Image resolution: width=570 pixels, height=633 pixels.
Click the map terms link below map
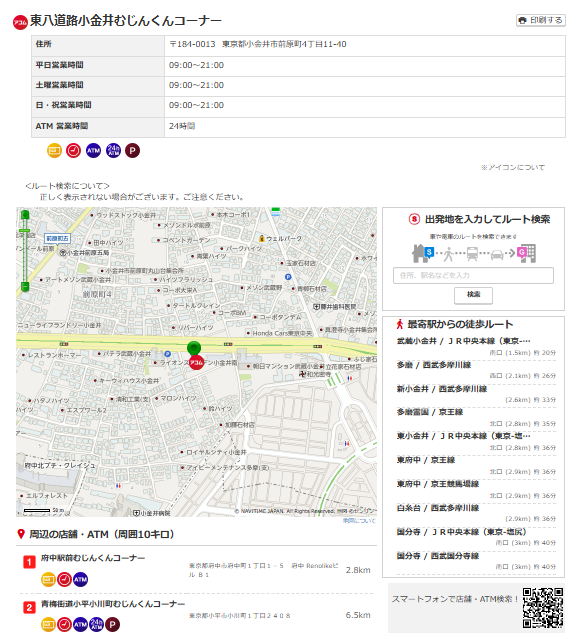(x=359, y=521)
